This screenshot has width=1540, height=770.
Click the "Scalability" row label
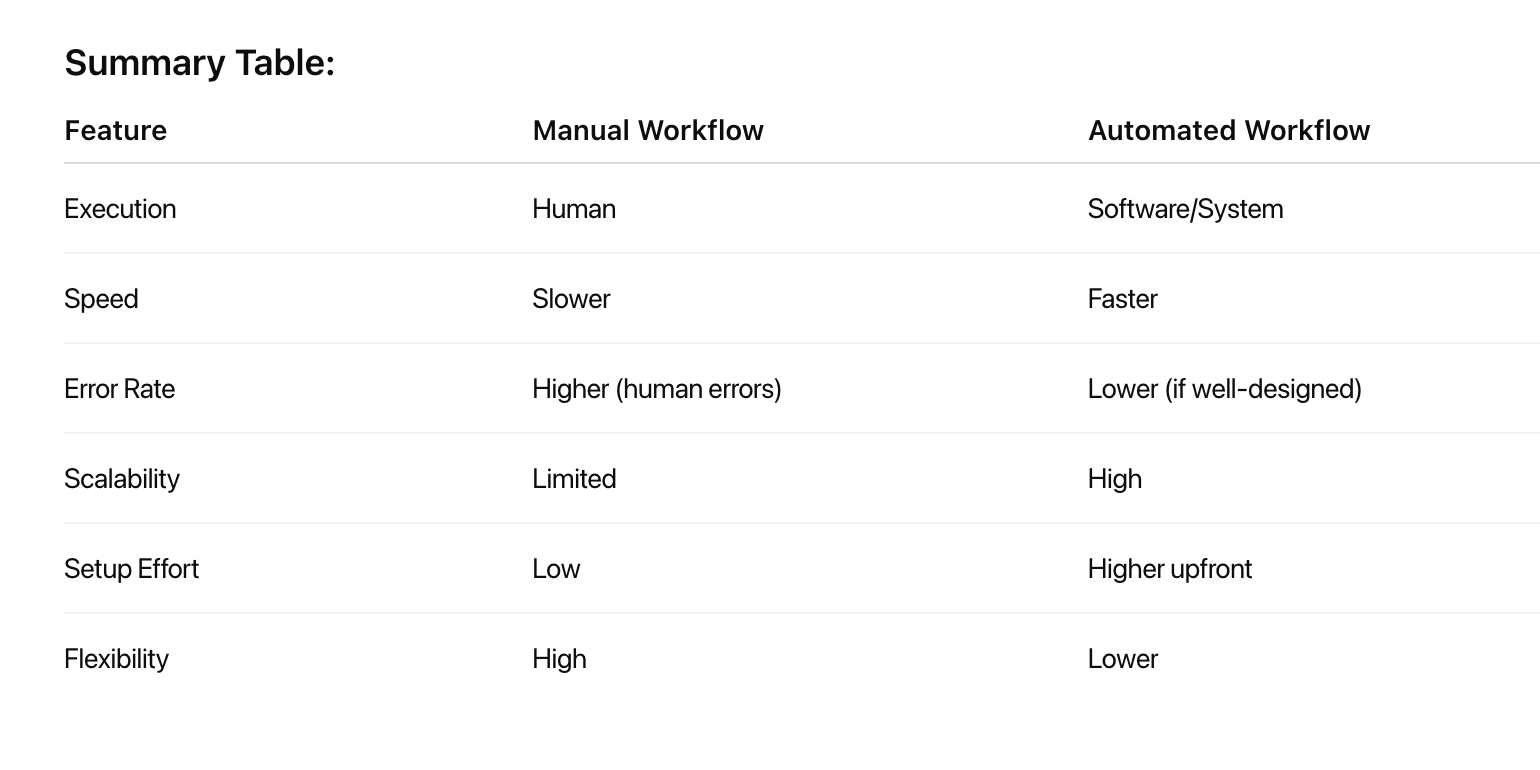(x=122, y=479)
